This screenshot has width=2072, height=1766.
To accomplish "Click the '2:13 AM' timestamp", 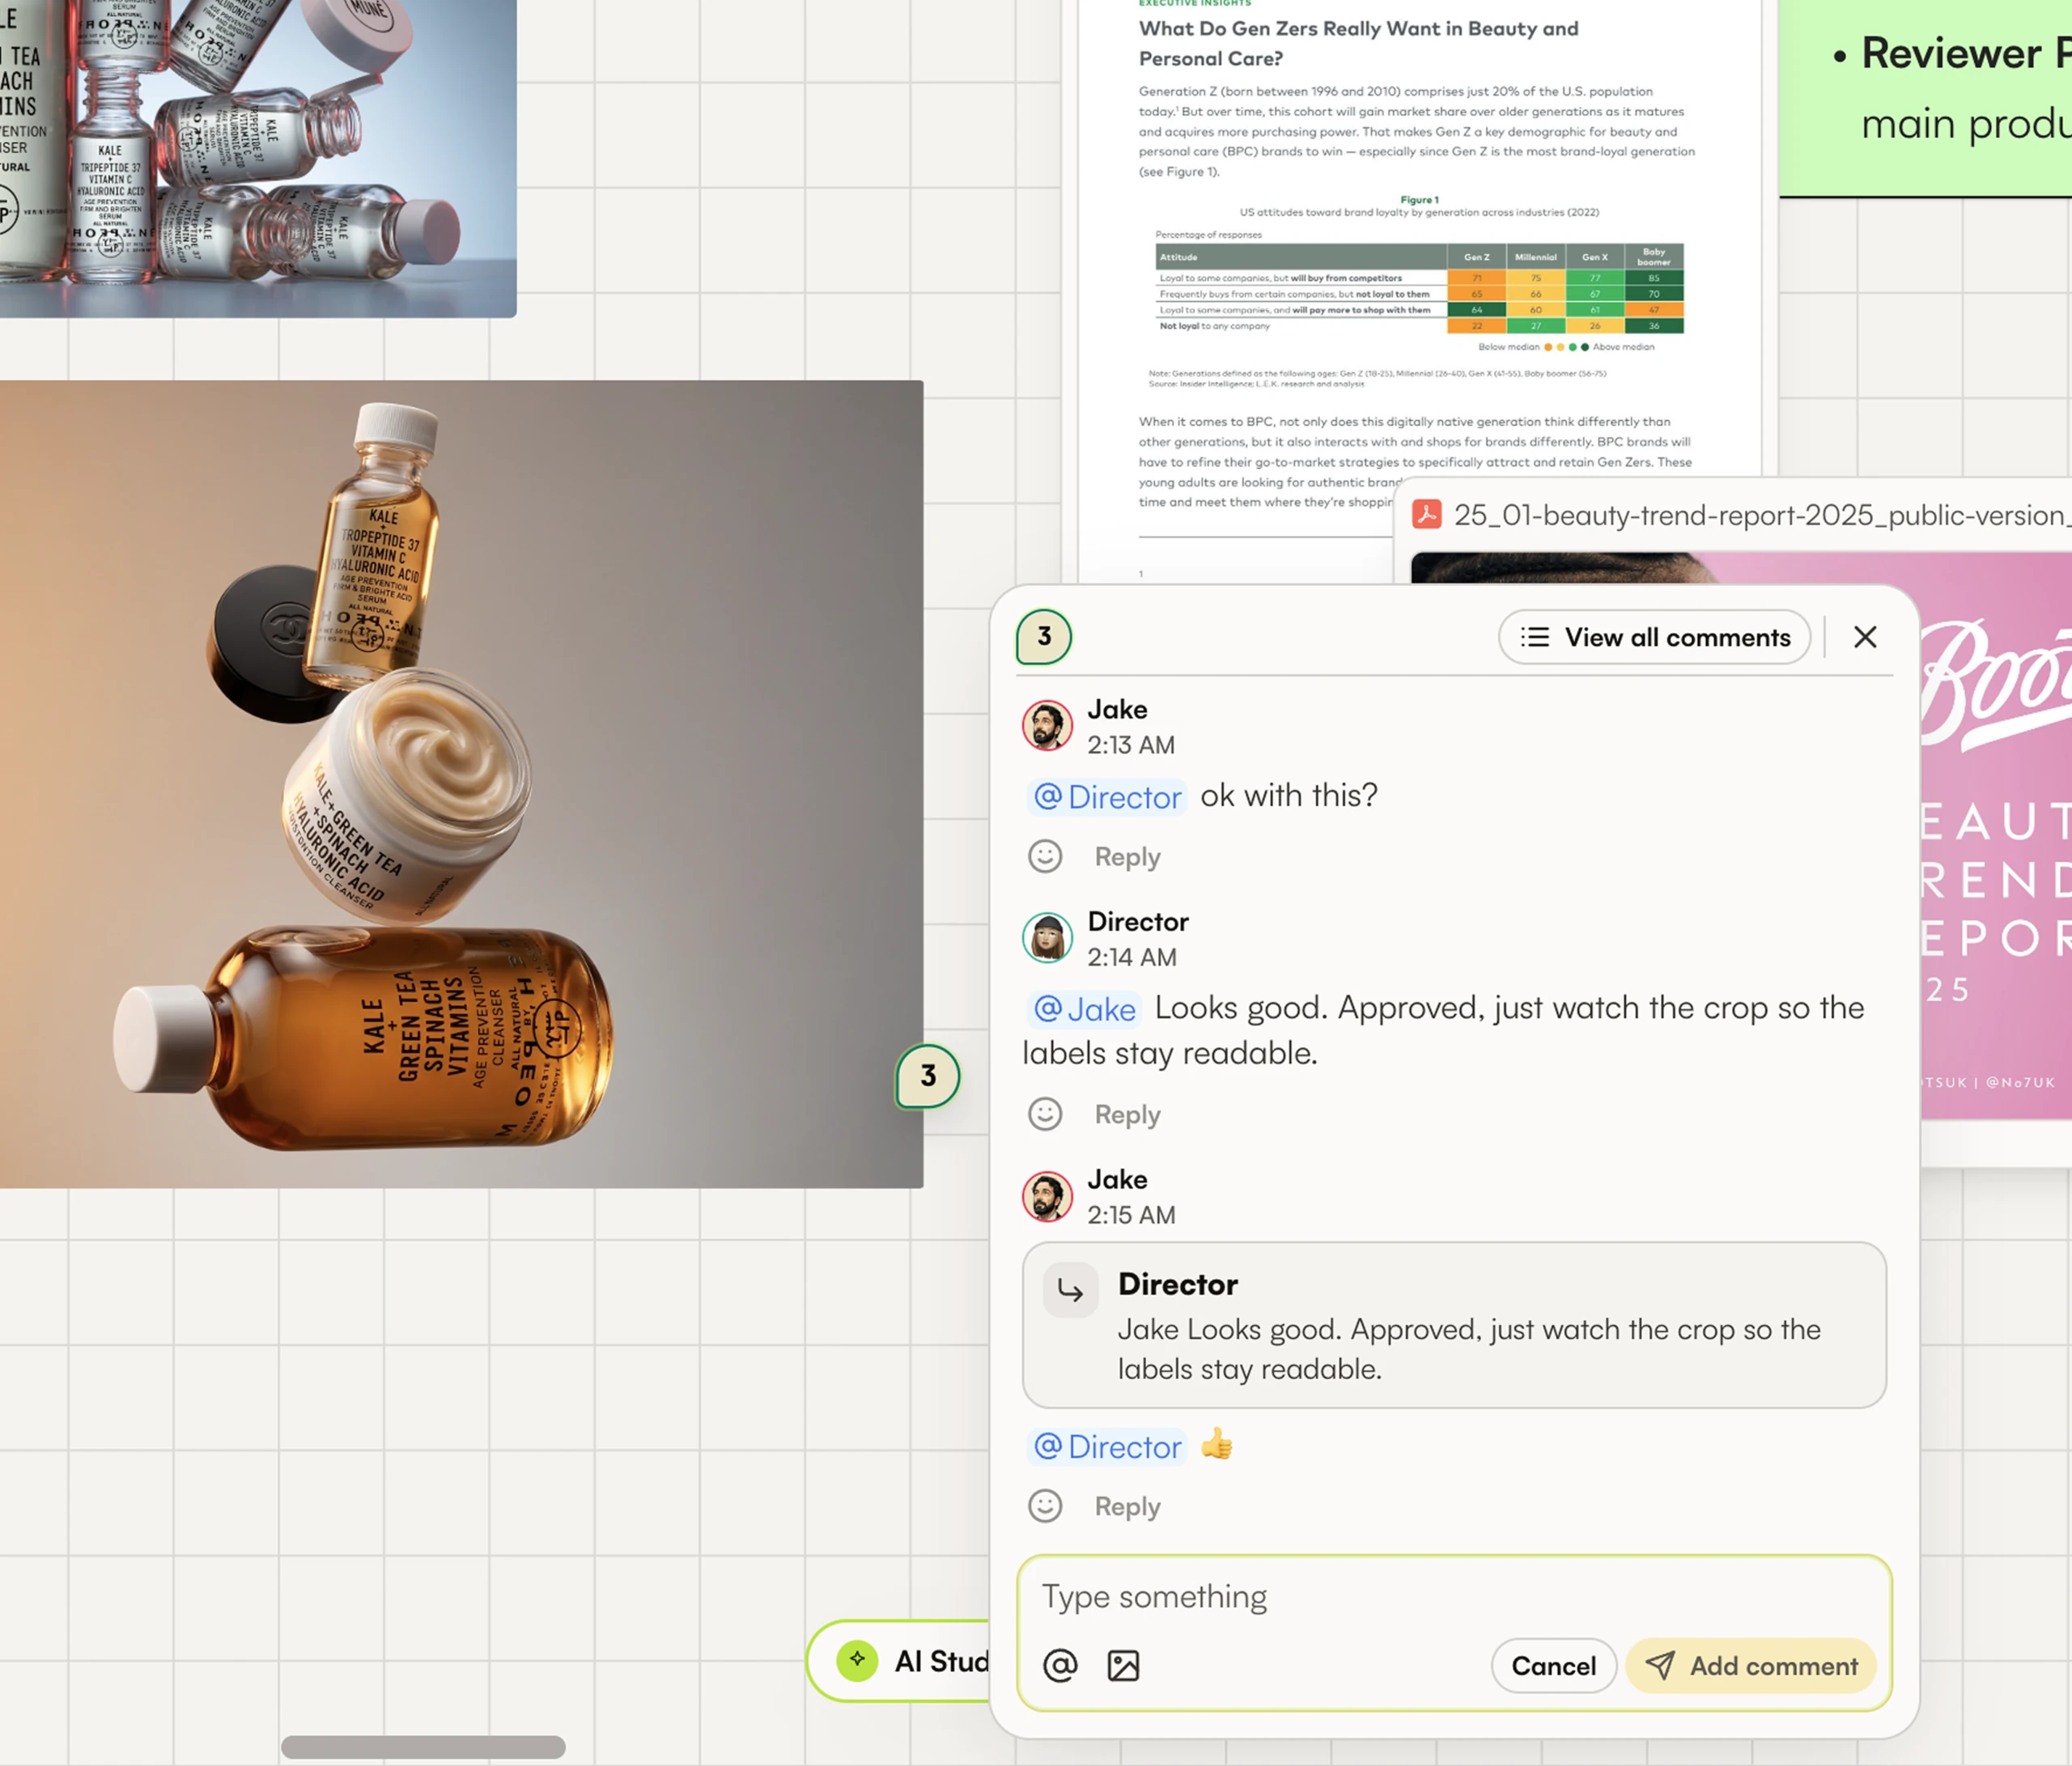I will pyautogui.click(x=1132, y=746).
